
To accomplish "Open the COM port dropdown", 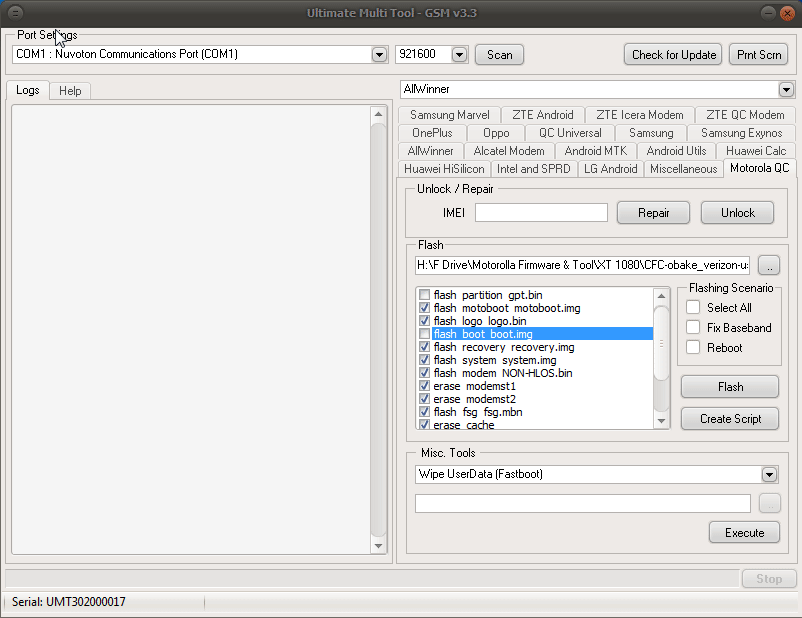I will point(379,54).
